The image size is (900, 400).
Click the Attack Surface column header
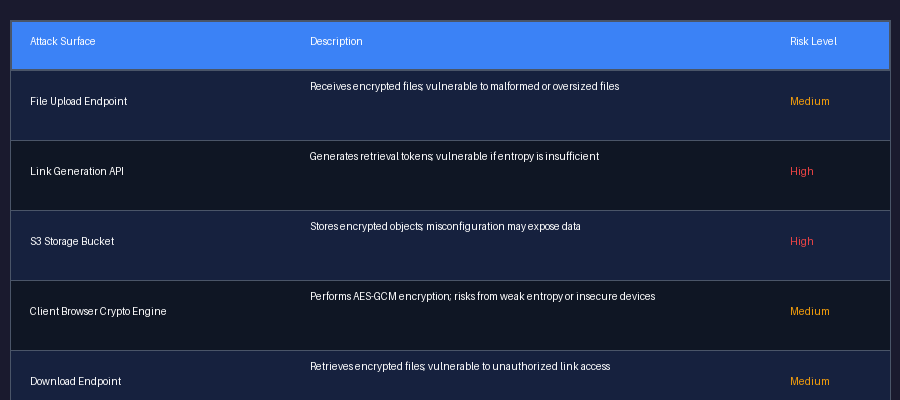coord(63,41)
